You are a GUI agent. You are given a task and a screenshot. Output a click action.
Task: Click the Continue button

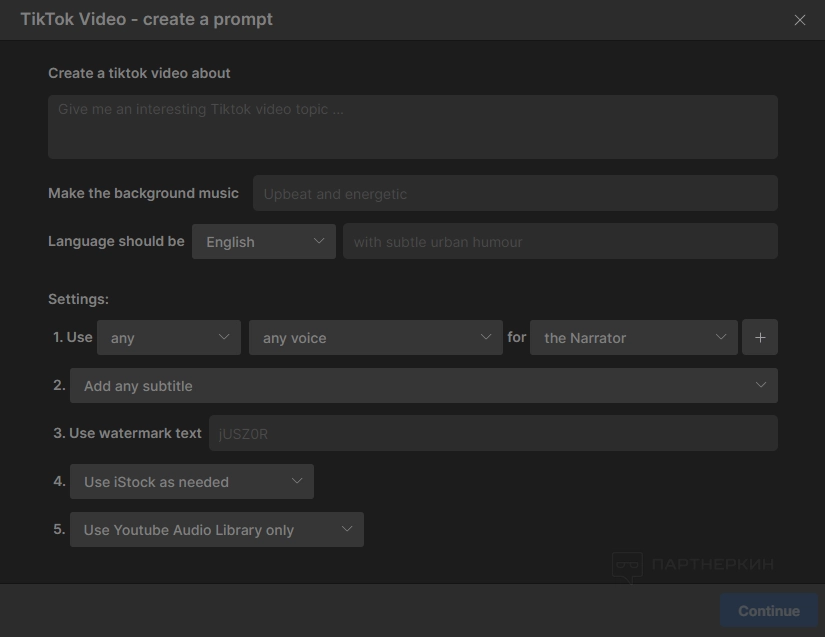coord(769,611)
